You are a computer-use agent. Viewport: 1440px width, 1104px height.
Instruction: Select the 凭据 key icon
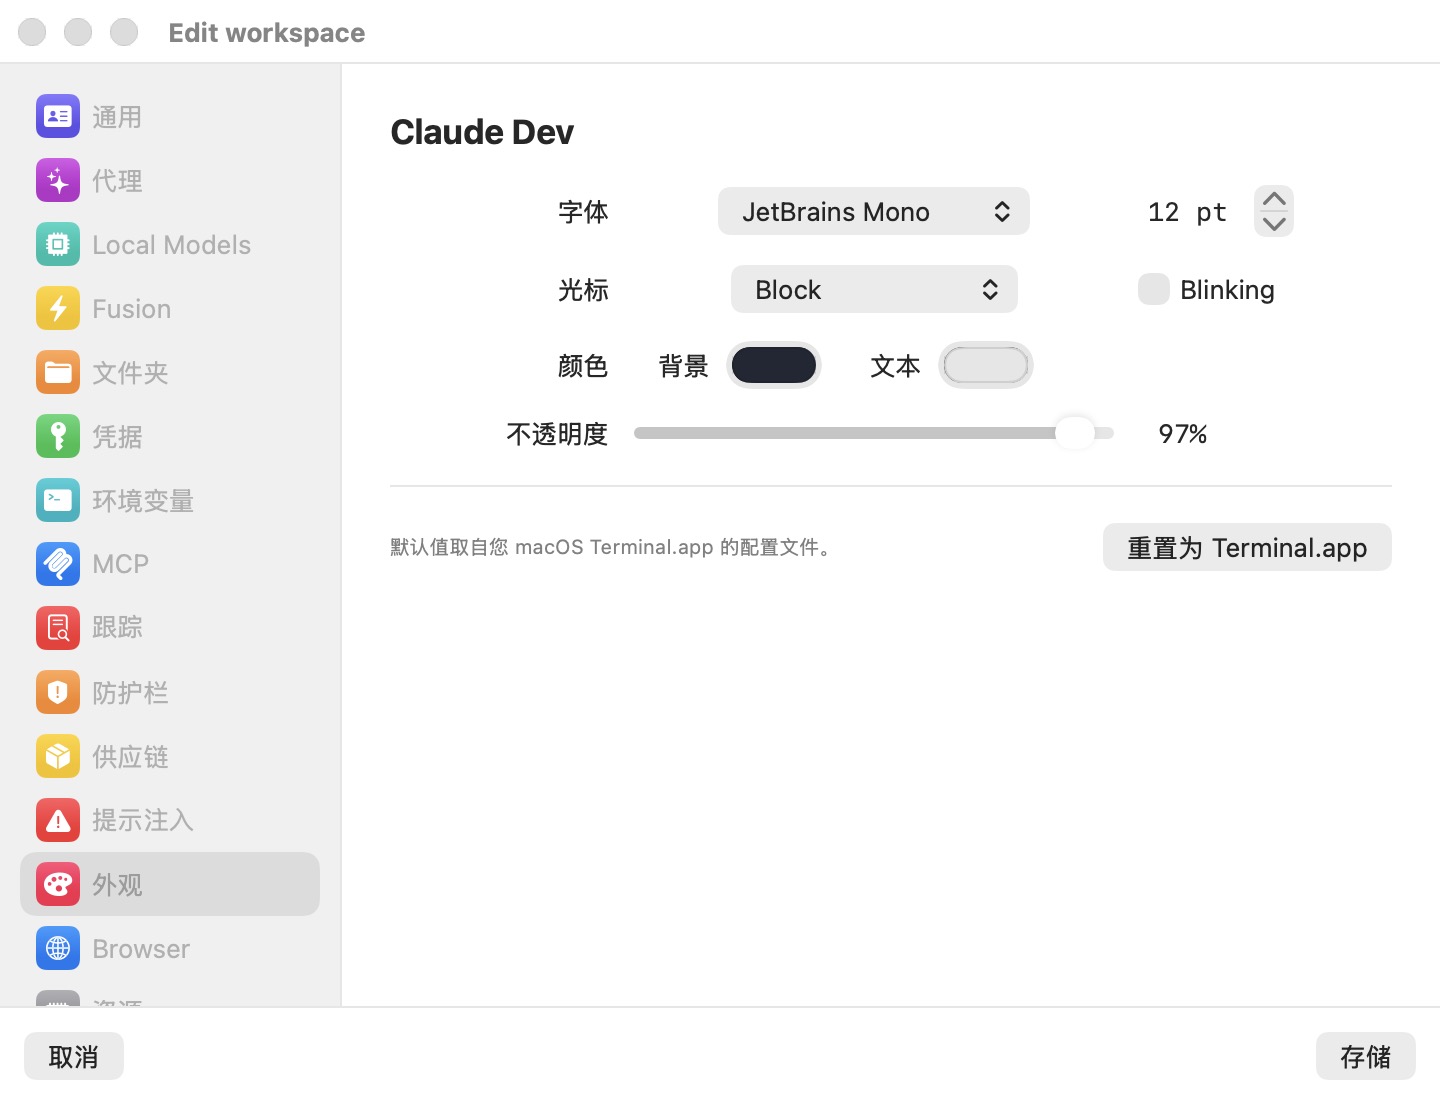coord(58,437)
